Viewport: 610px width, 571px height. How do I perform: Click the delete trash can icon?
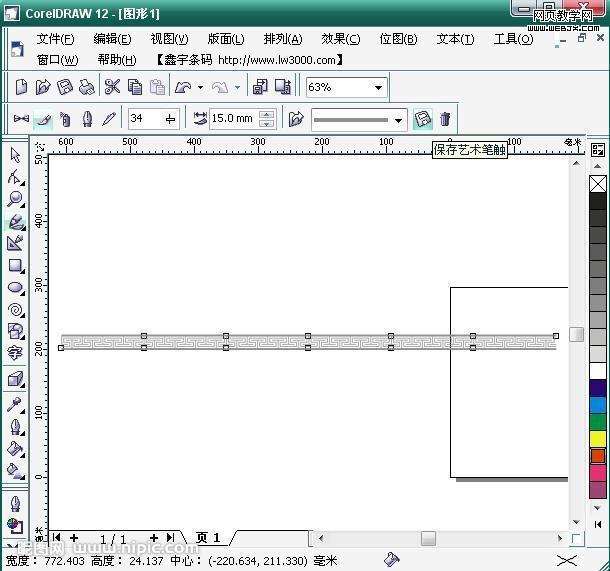pos(445,119)
